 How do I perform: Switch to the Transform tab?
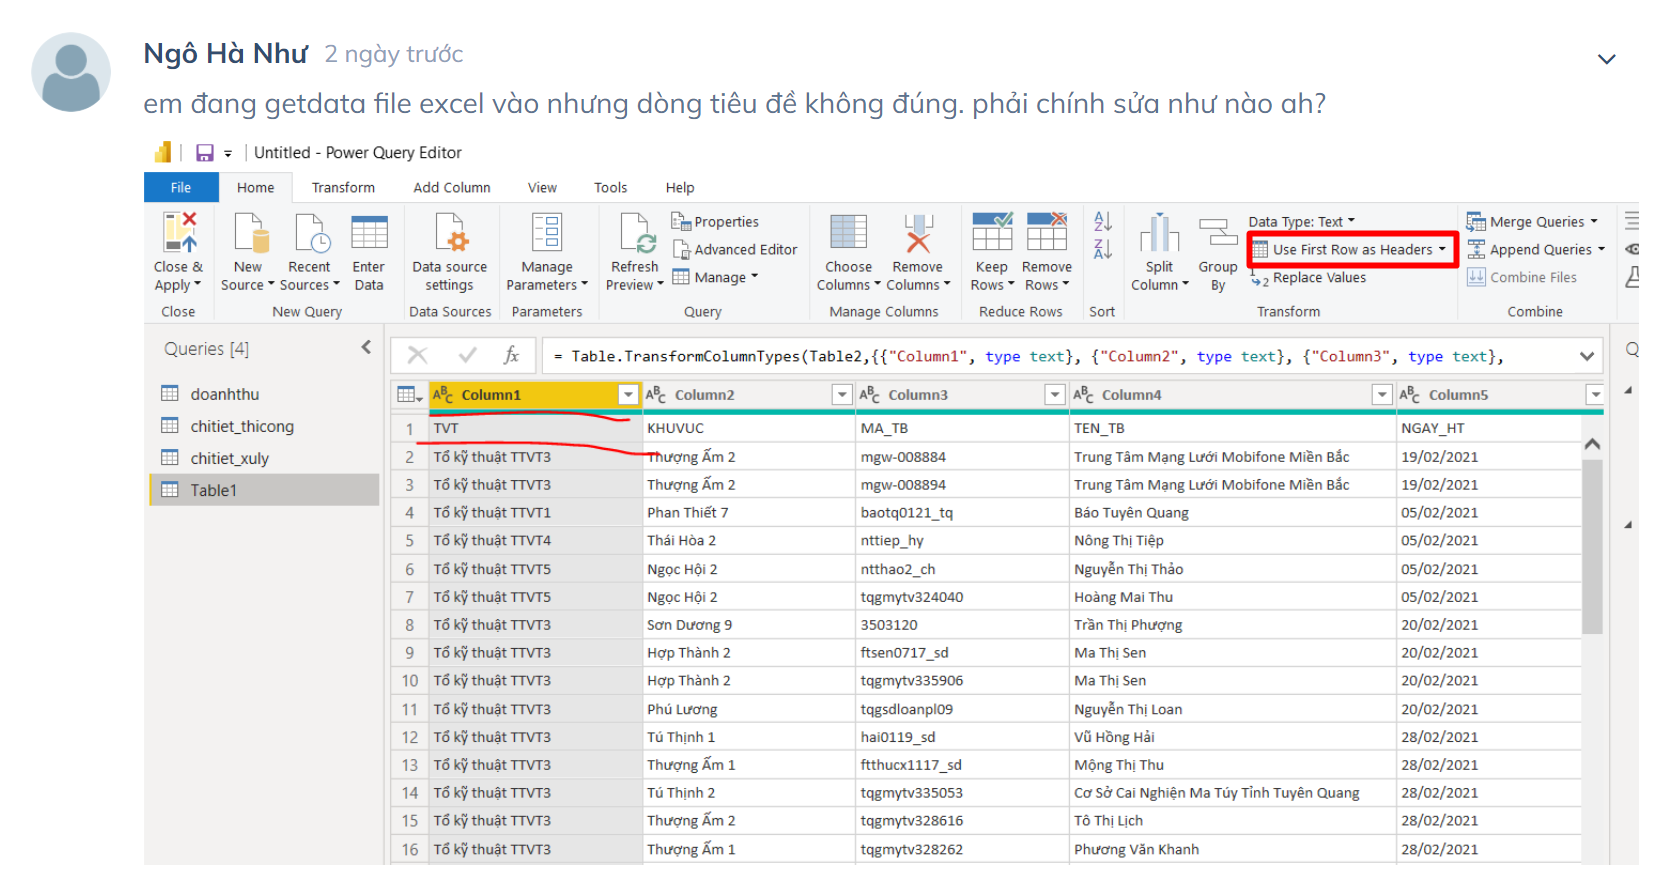[x=343, y=188]
